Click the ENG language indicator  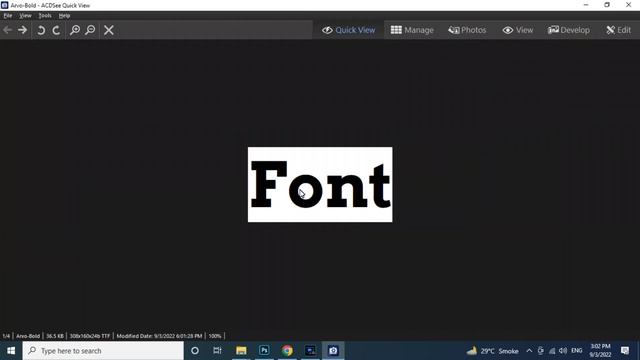(x=576, y=351)
